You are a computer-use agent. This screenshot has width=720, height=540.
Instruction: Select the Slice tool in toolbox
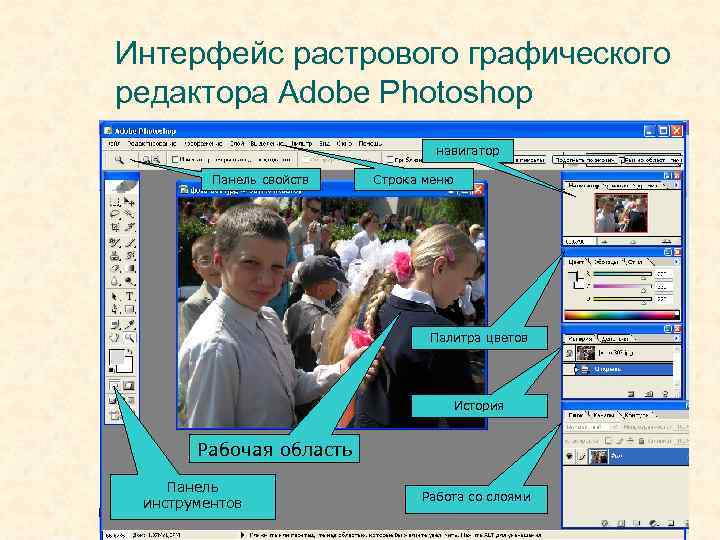tap(129, 227)
